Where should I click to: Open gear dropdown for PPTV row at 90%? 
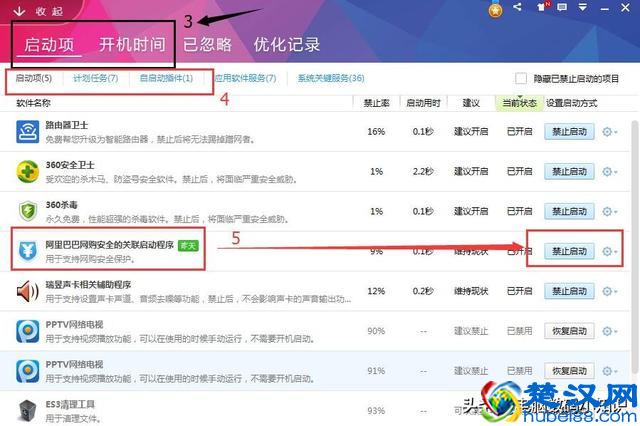610,331
